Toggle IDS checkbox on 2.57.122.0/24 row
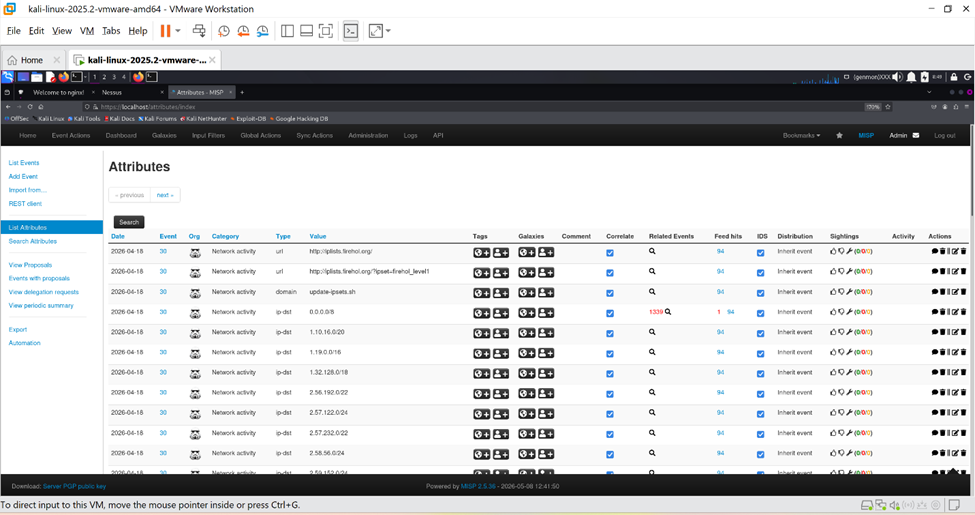The width and height of the screenshot is (975, 515). (760, 414)
